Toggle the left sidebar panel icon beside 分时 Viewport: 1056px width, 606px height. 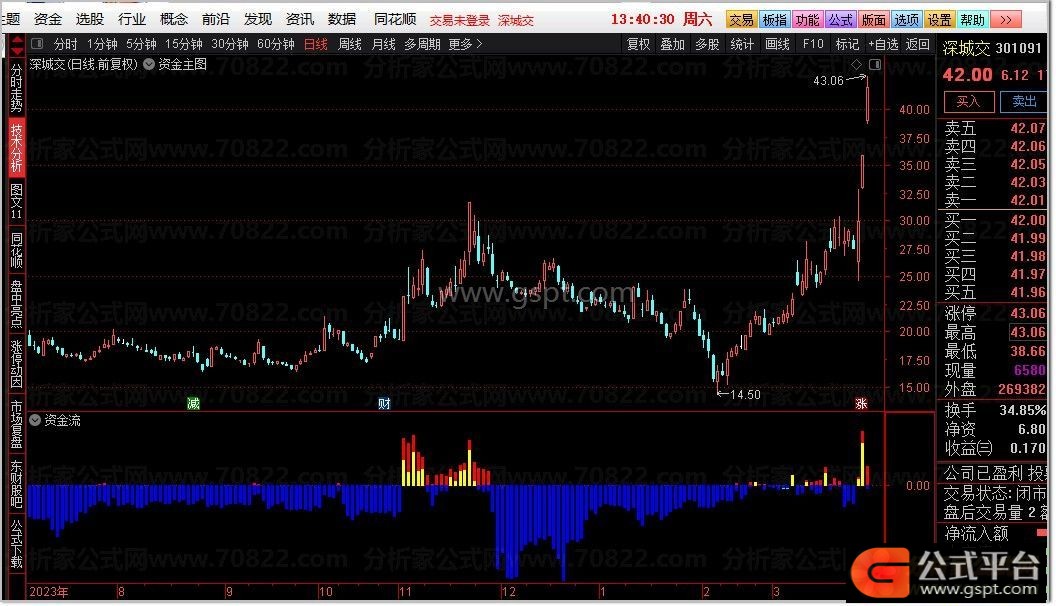(x=38, y=44)
